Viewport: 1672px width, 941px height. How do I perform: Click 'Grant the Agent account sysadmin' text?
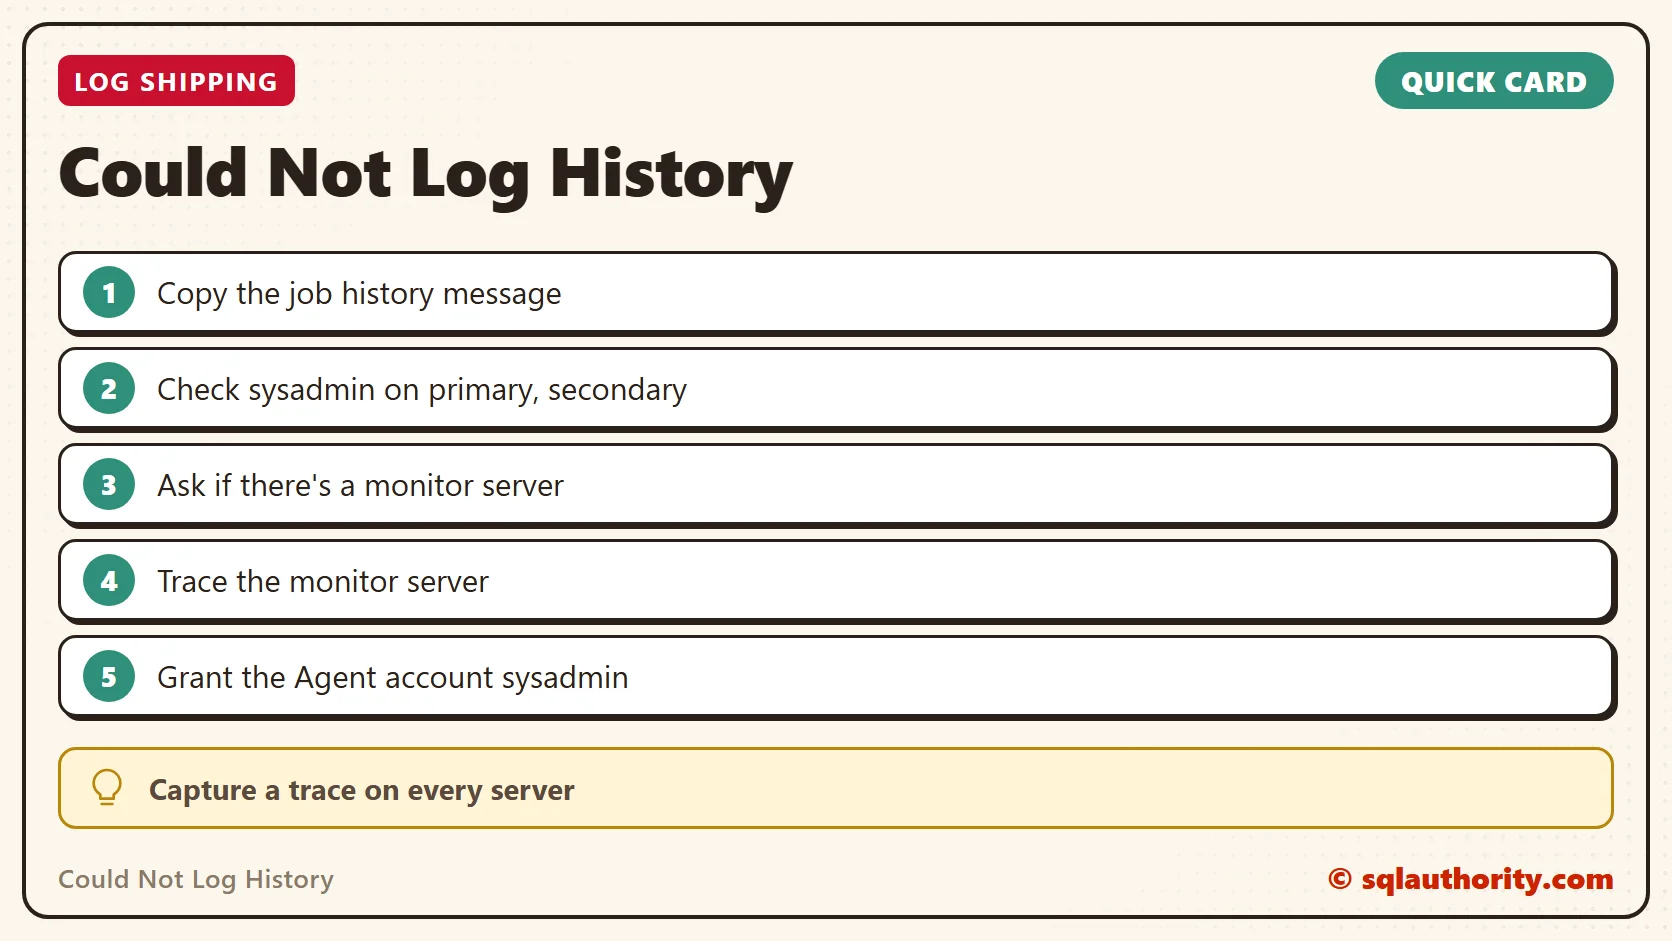(x=393, y=678)
